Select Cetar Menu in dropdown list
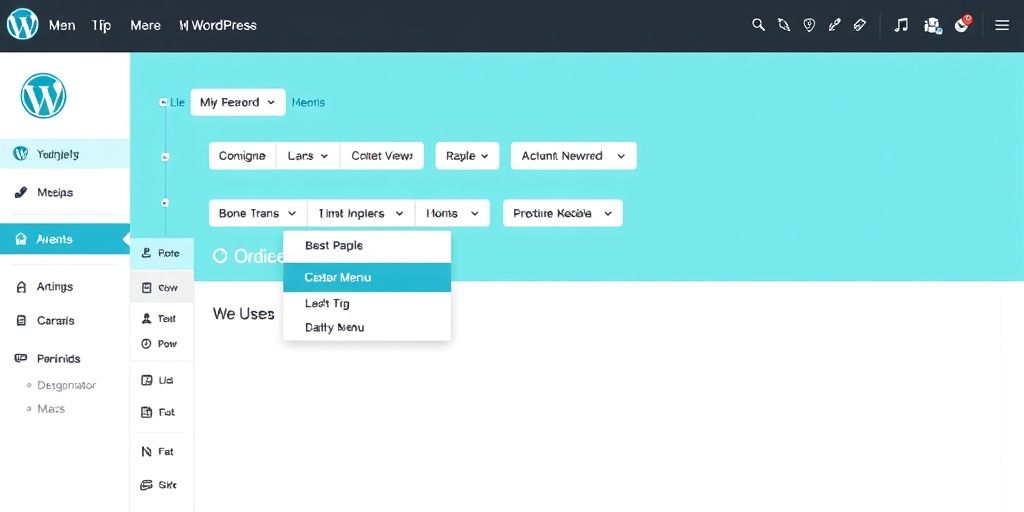The width and height of the screenshot is (1024, 512). tap(367, 277)
